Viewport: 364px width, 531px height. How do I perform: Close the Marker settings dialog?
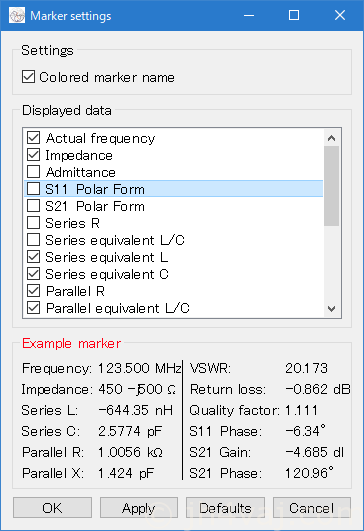[x=340, y=16]
